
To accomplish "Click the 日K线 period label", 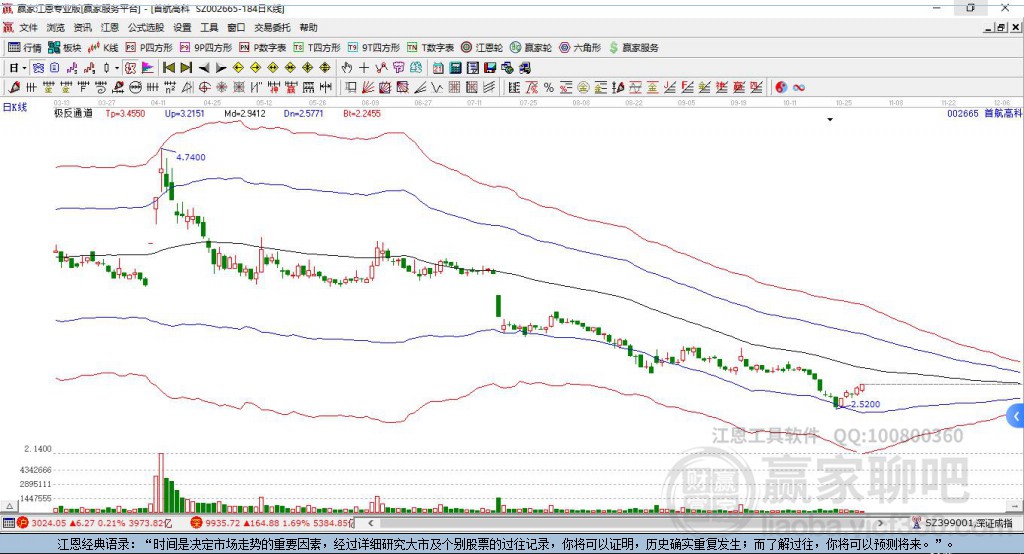I will point(15,107).
